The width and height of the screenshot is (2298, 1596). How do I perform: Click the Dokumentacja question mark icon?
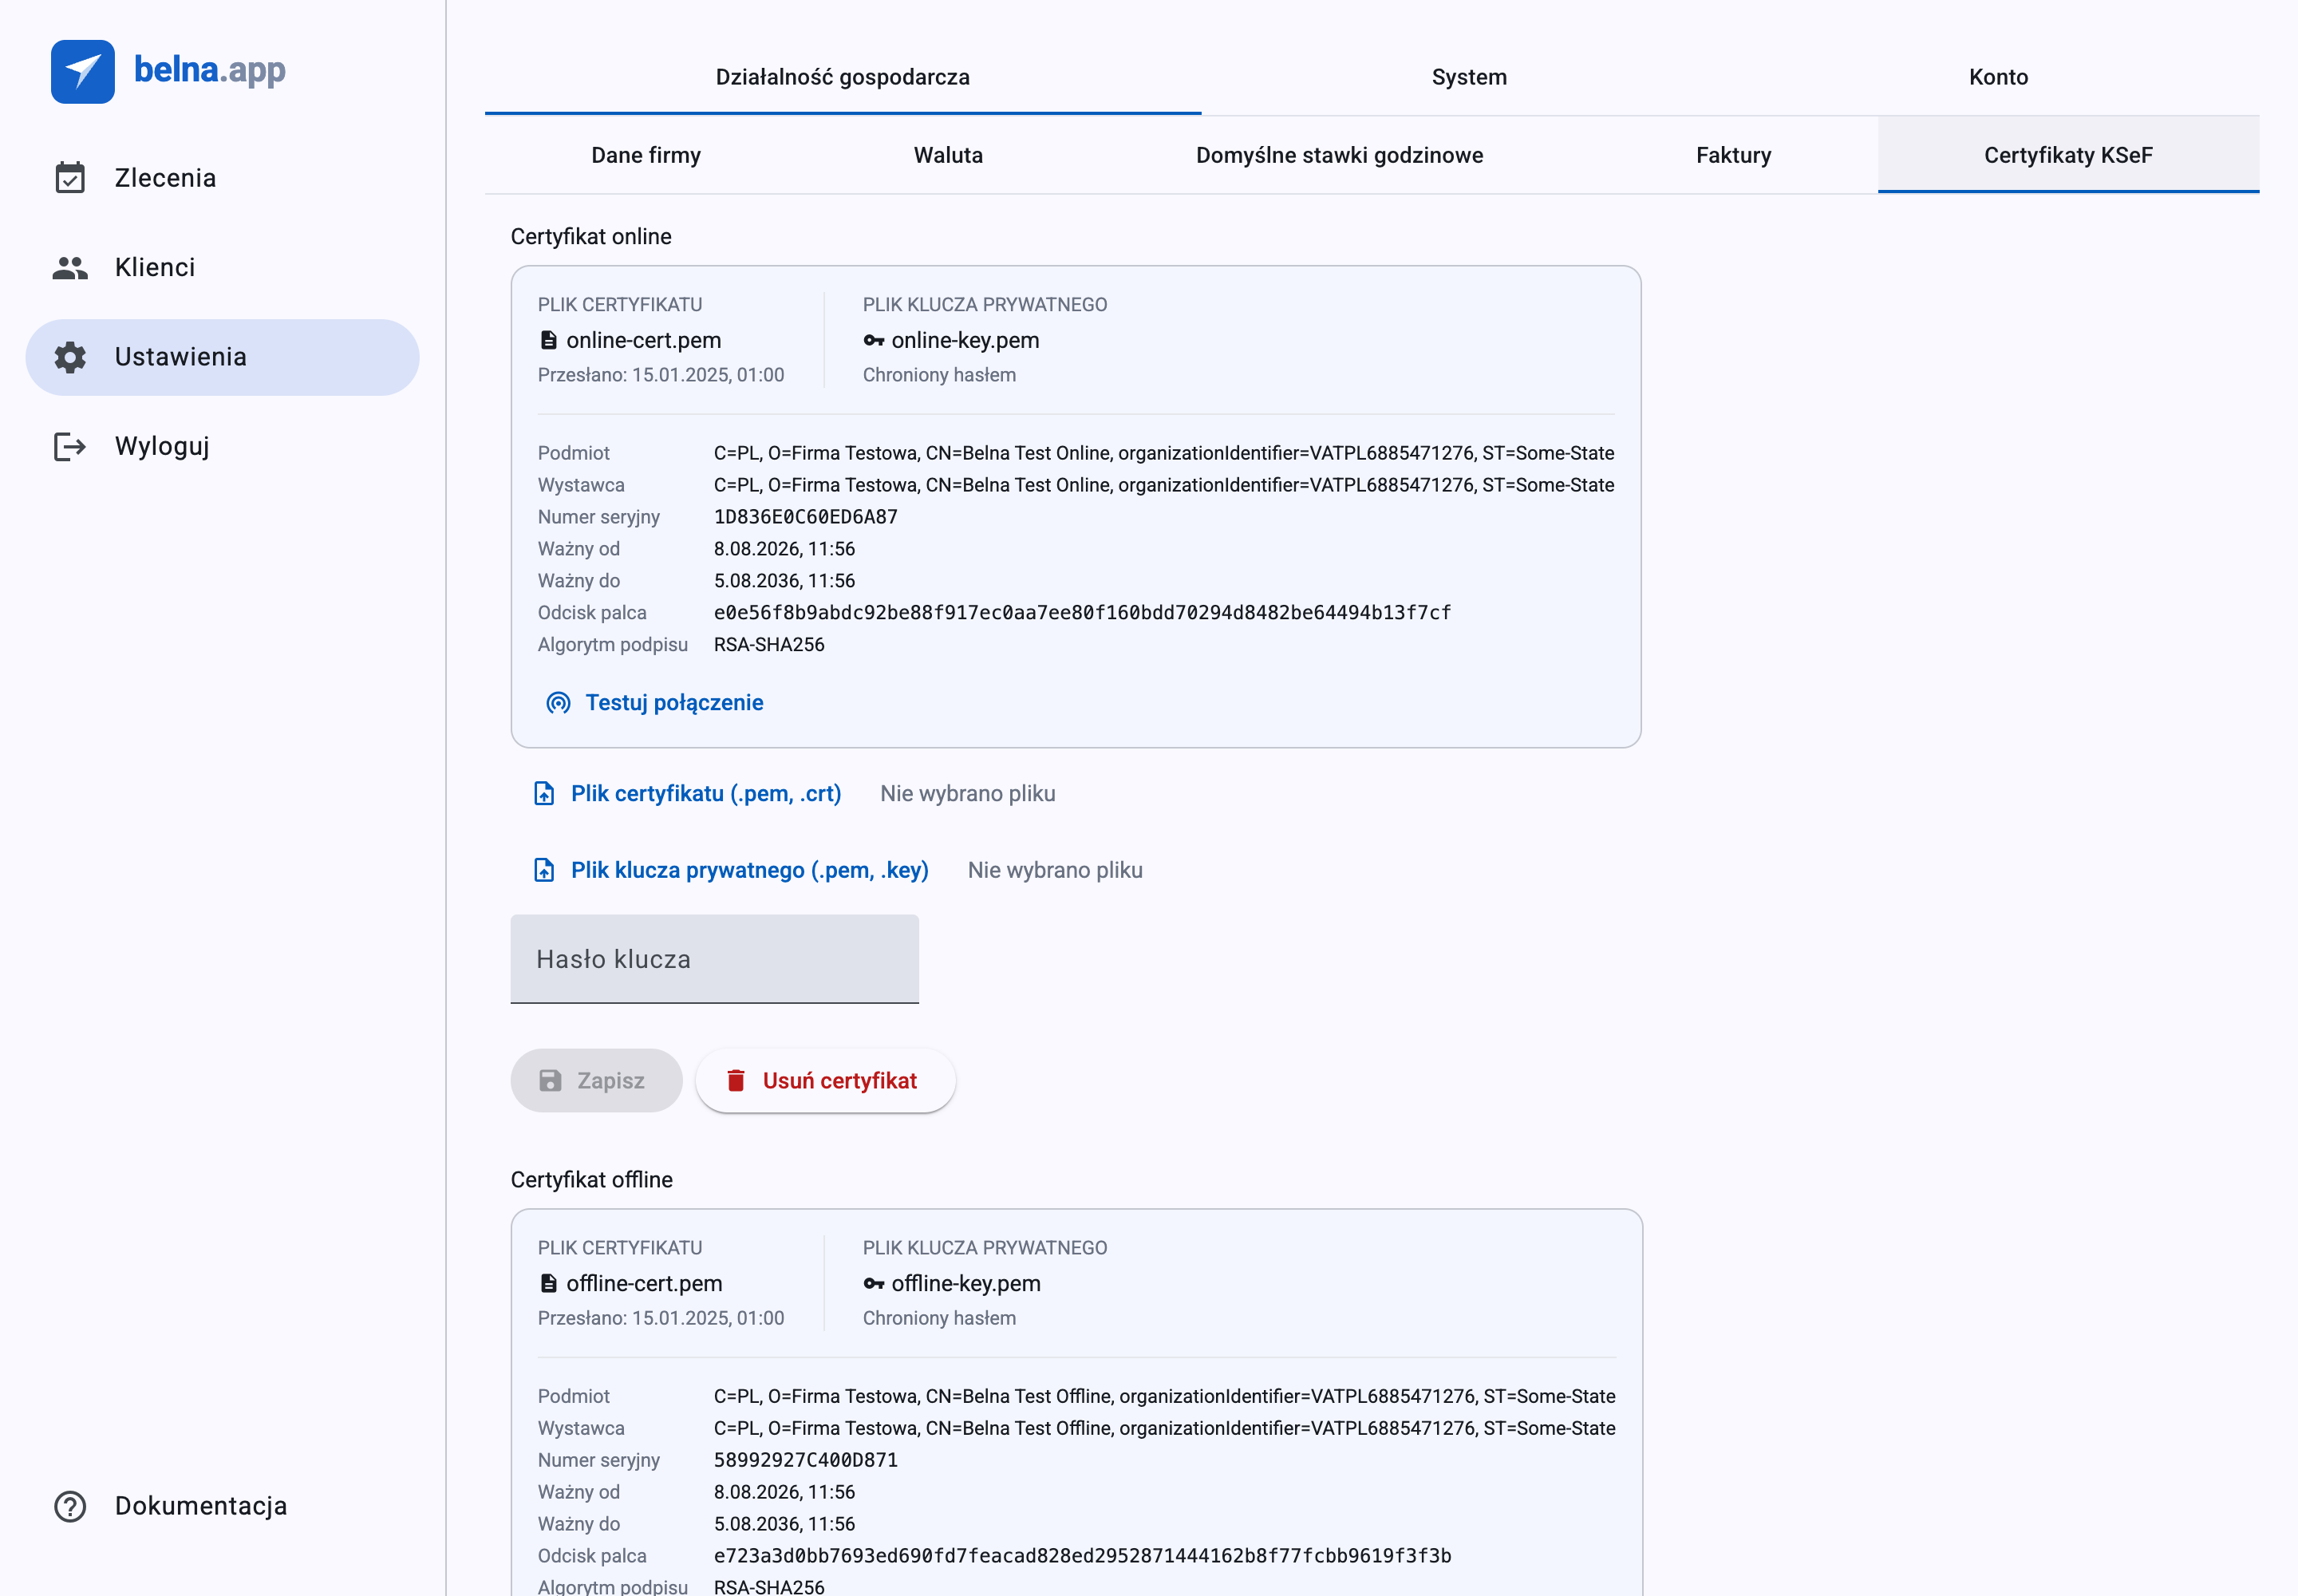(x=70, y=1506)
